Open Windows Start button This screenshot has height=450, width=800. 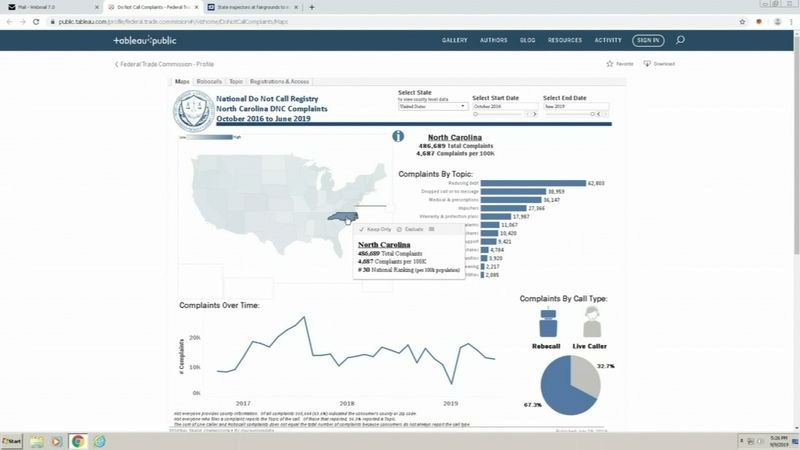pos(12,441)
